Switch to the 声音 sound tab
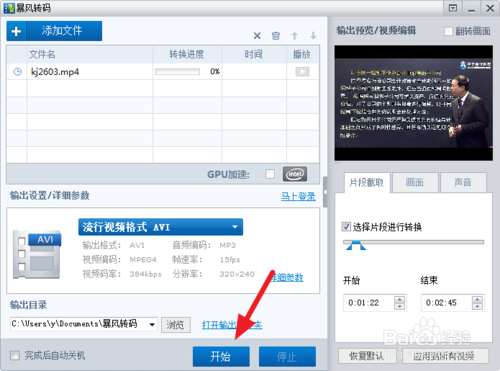The width and height of the screenshot is (500, 371). pyautogui.click(x=463, y=182)
